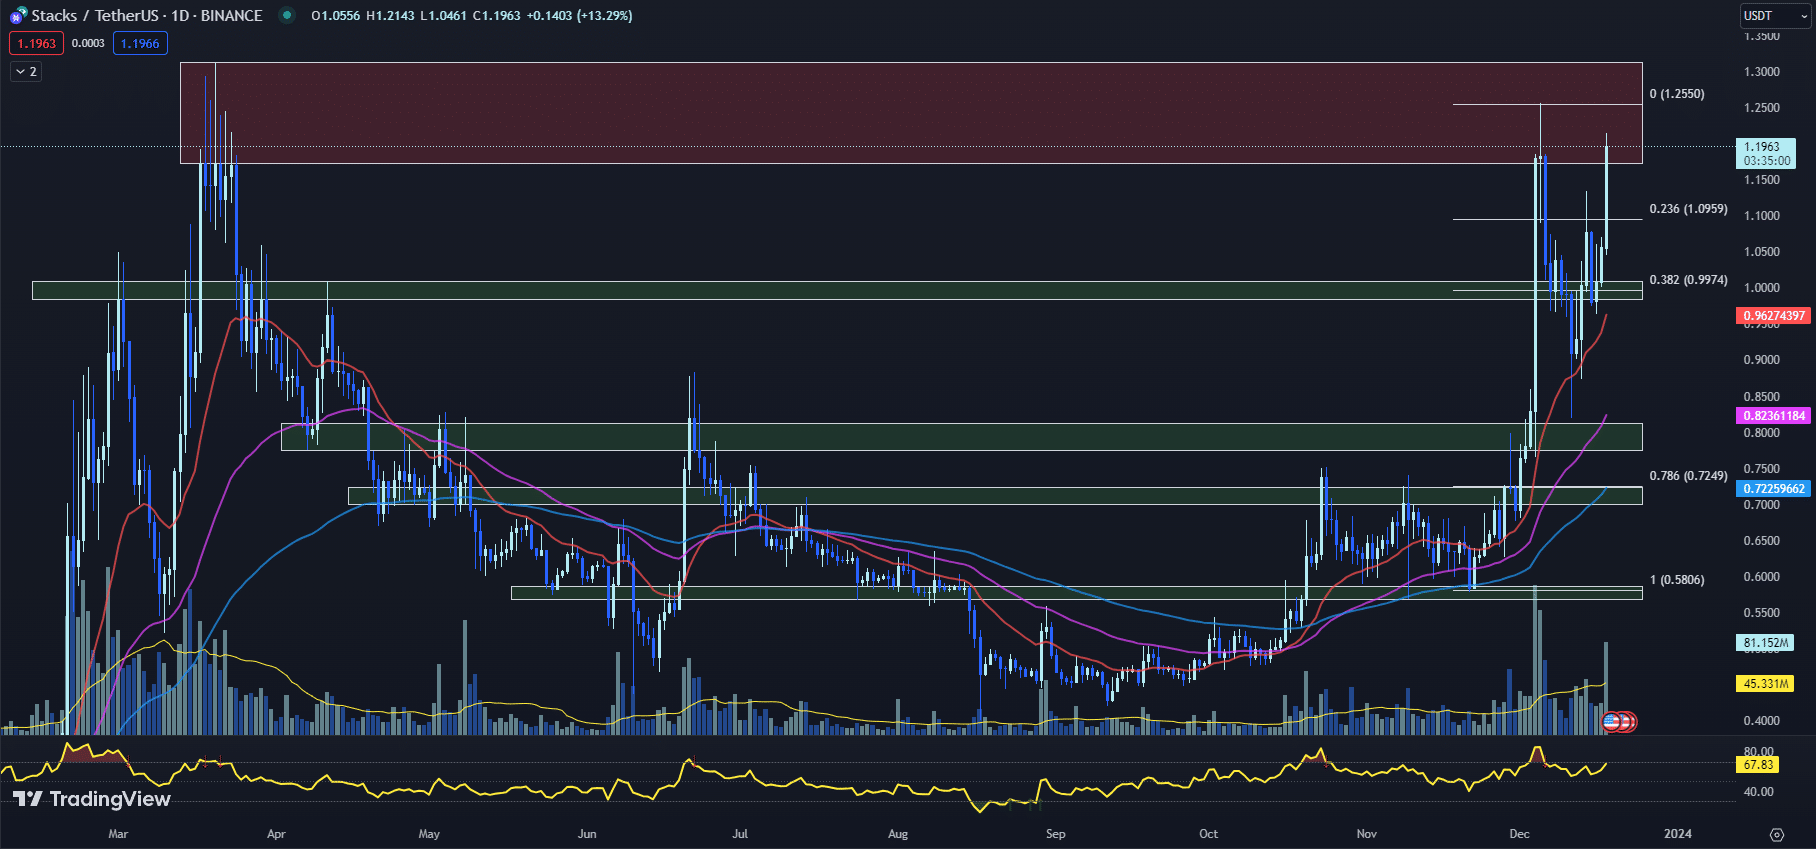This screenshot has width=1816, height=849.
Task: Click the Sep label on time axis
Action: (1055, 834)
